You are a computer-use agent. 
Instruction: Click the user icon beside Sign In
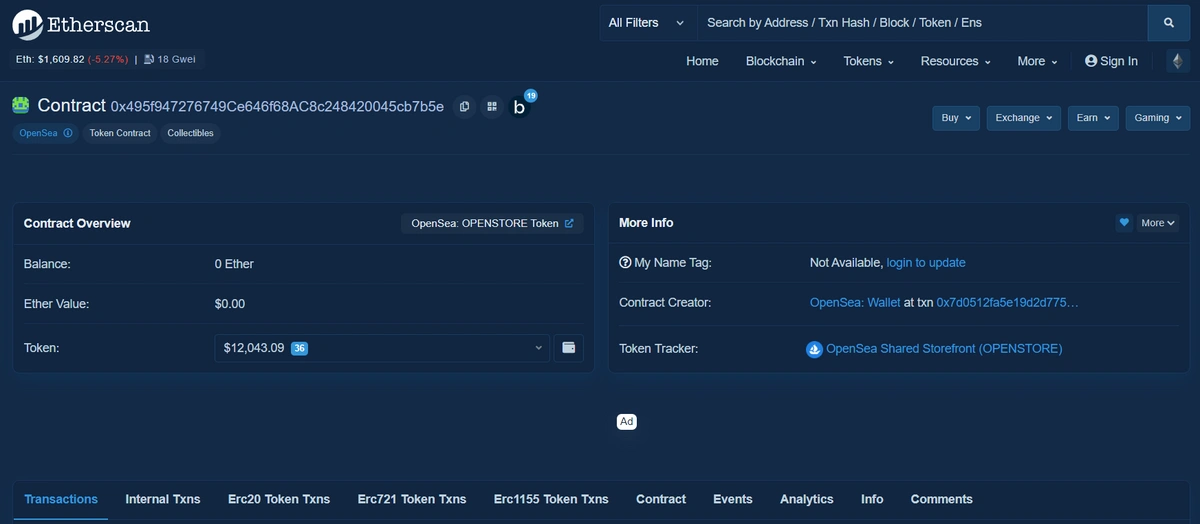(x=1091, y=61)
